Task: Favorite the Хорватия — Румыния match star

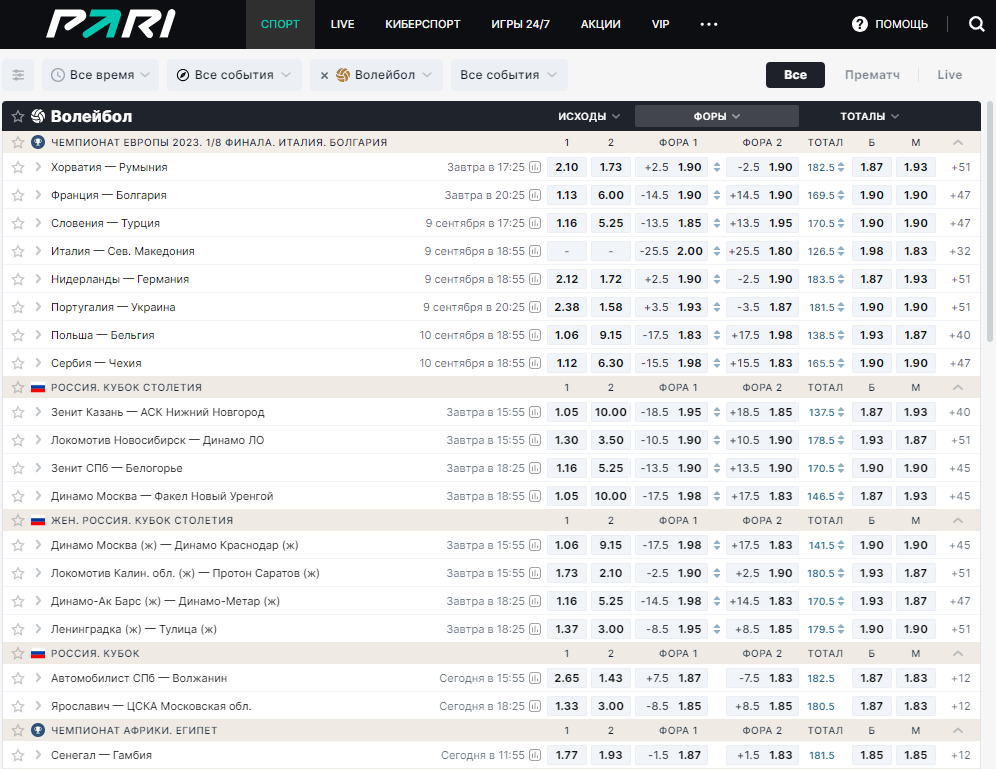Action: [x=18, y=167]
